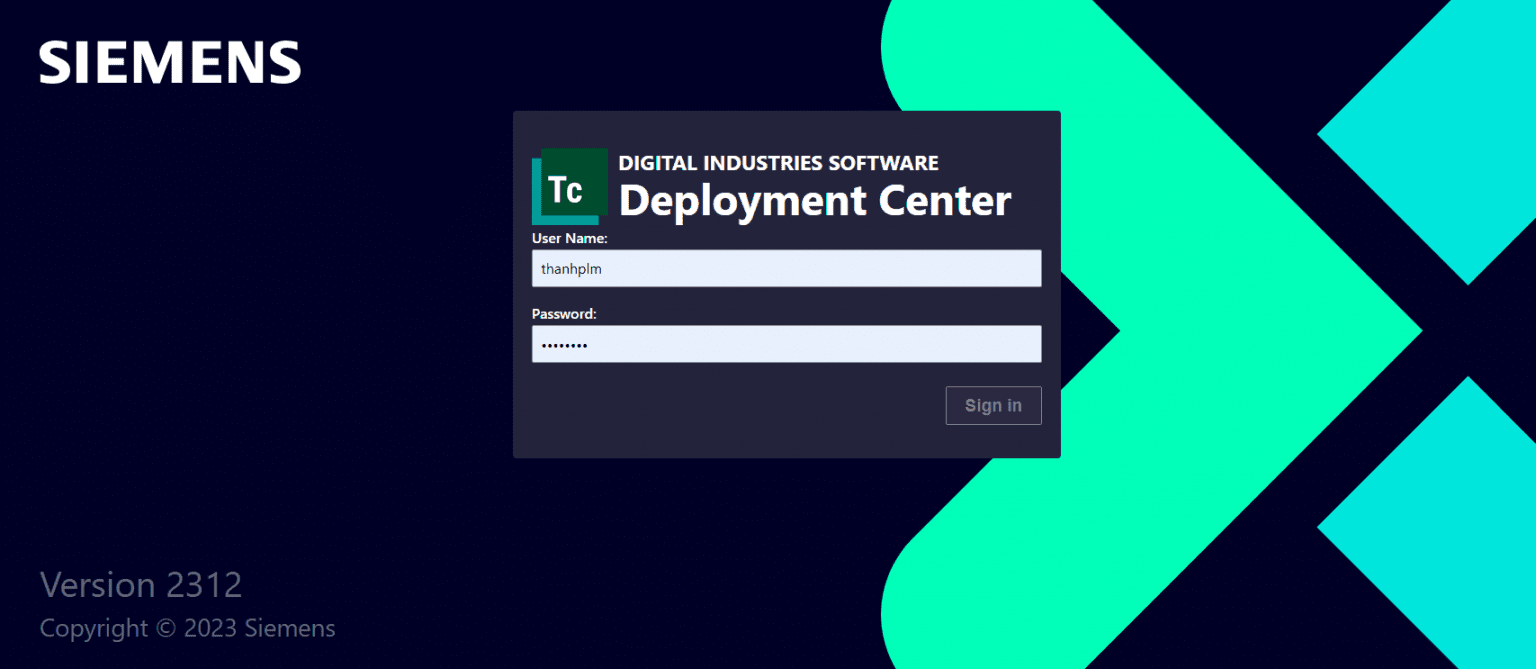Image resolution: width=1536 pixels, height=669 pixels.
Task: Click the Password input field
Action: pos(786,343)
